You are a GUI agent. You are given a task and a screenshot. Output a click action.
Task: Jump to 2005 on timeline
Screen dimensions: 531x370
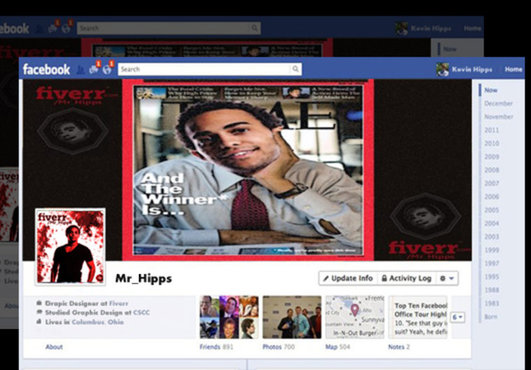click(491, 210)
